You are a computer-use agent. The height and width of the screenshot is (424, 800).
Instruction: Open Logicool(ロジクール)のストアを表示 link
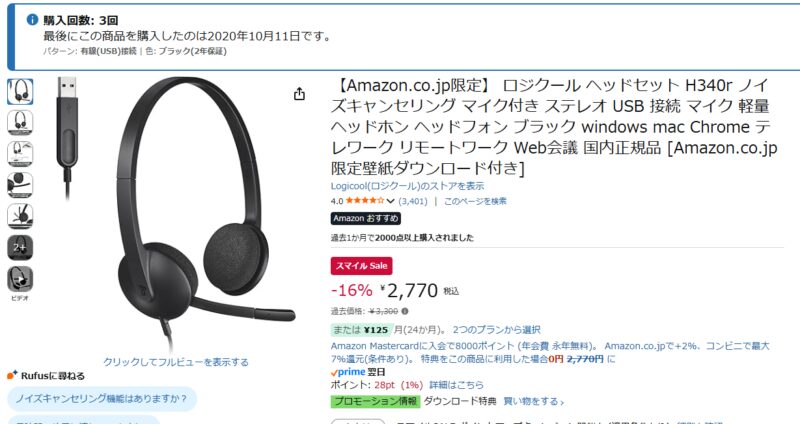407,186
